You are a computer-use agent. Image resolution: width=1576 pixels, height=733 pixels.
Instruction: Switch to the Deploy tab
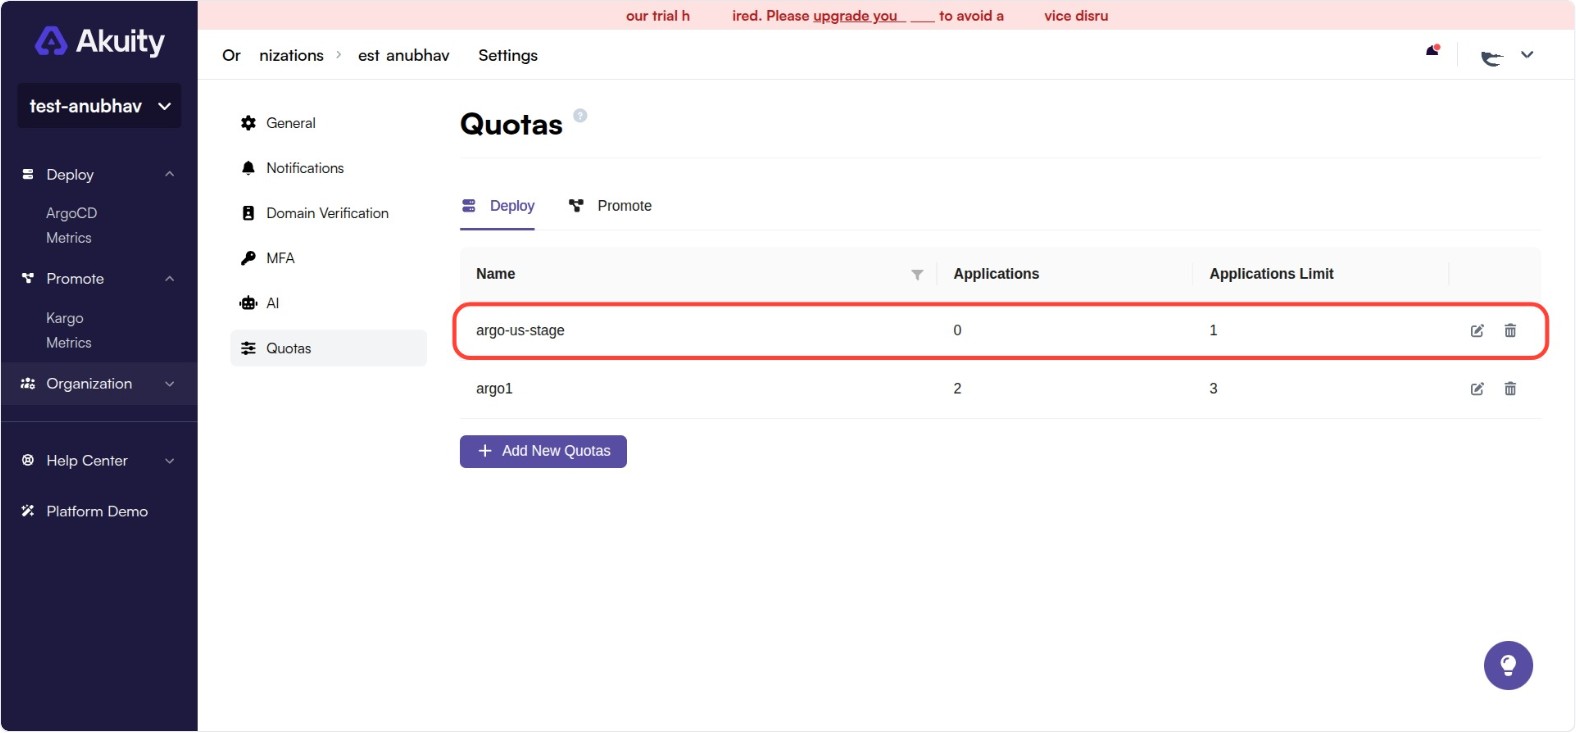[x=498, y=206]
